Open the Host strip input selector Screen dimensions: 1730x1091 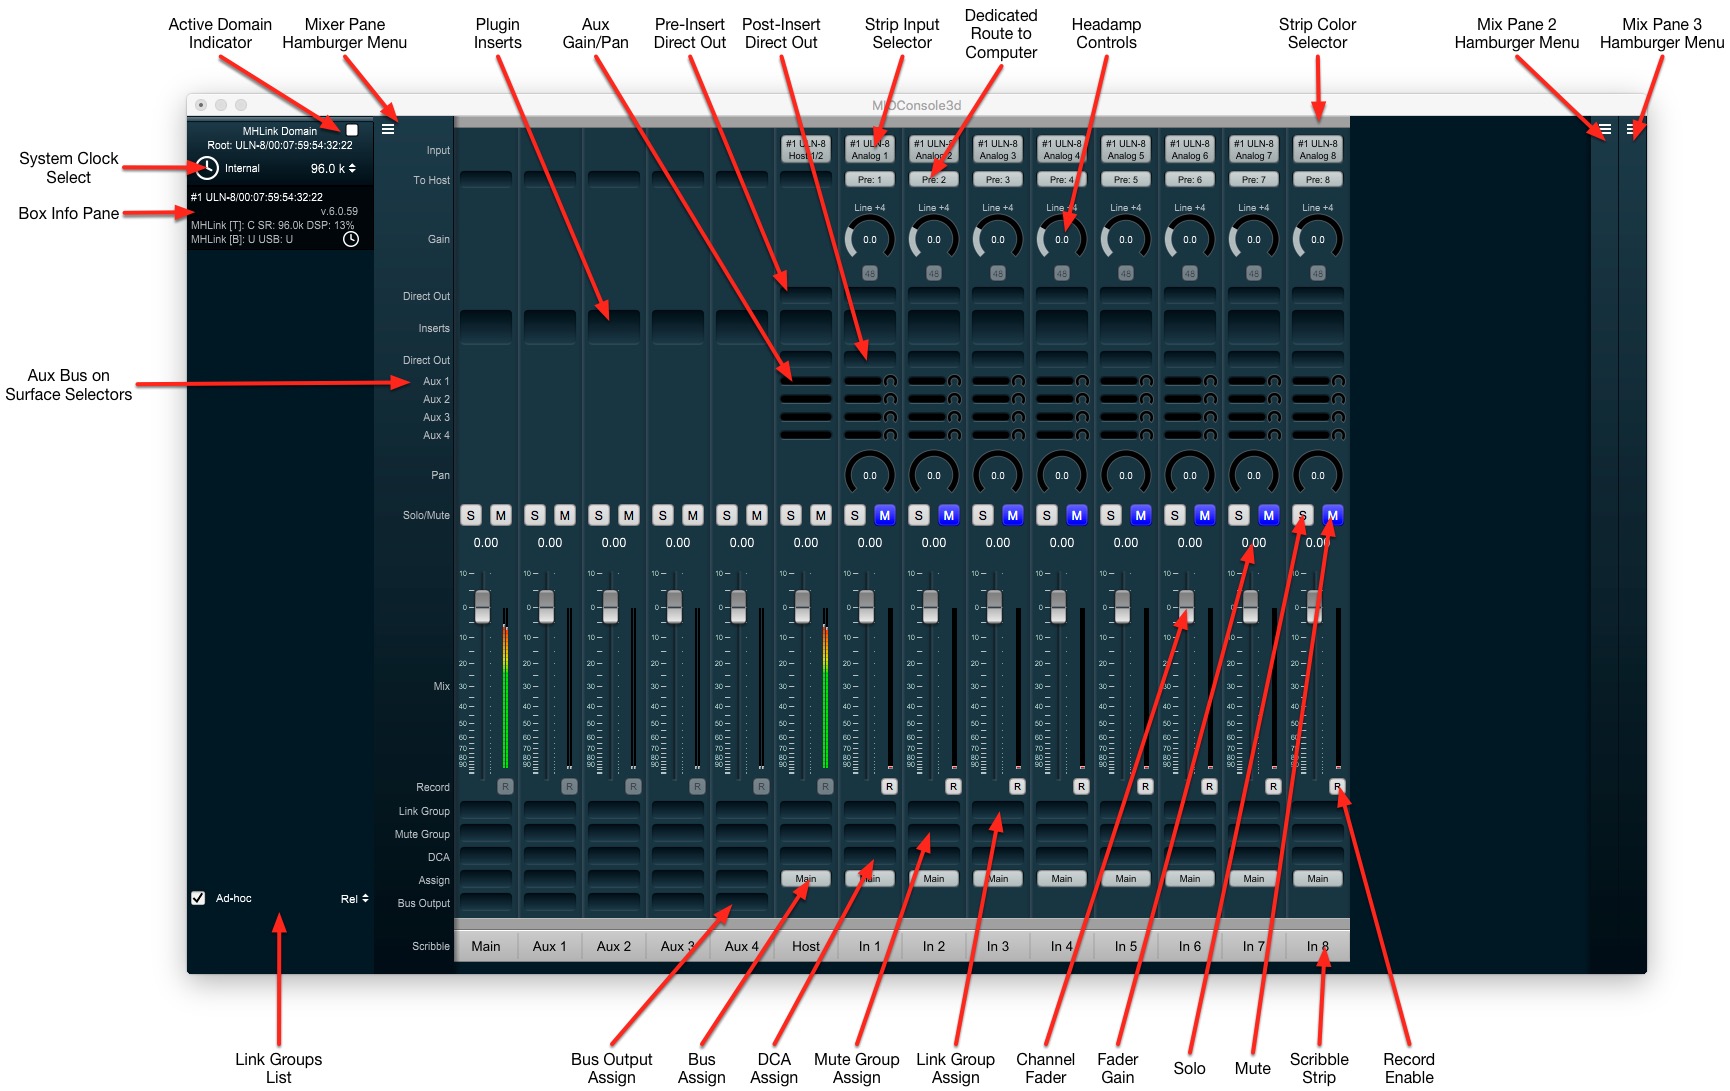806,149
